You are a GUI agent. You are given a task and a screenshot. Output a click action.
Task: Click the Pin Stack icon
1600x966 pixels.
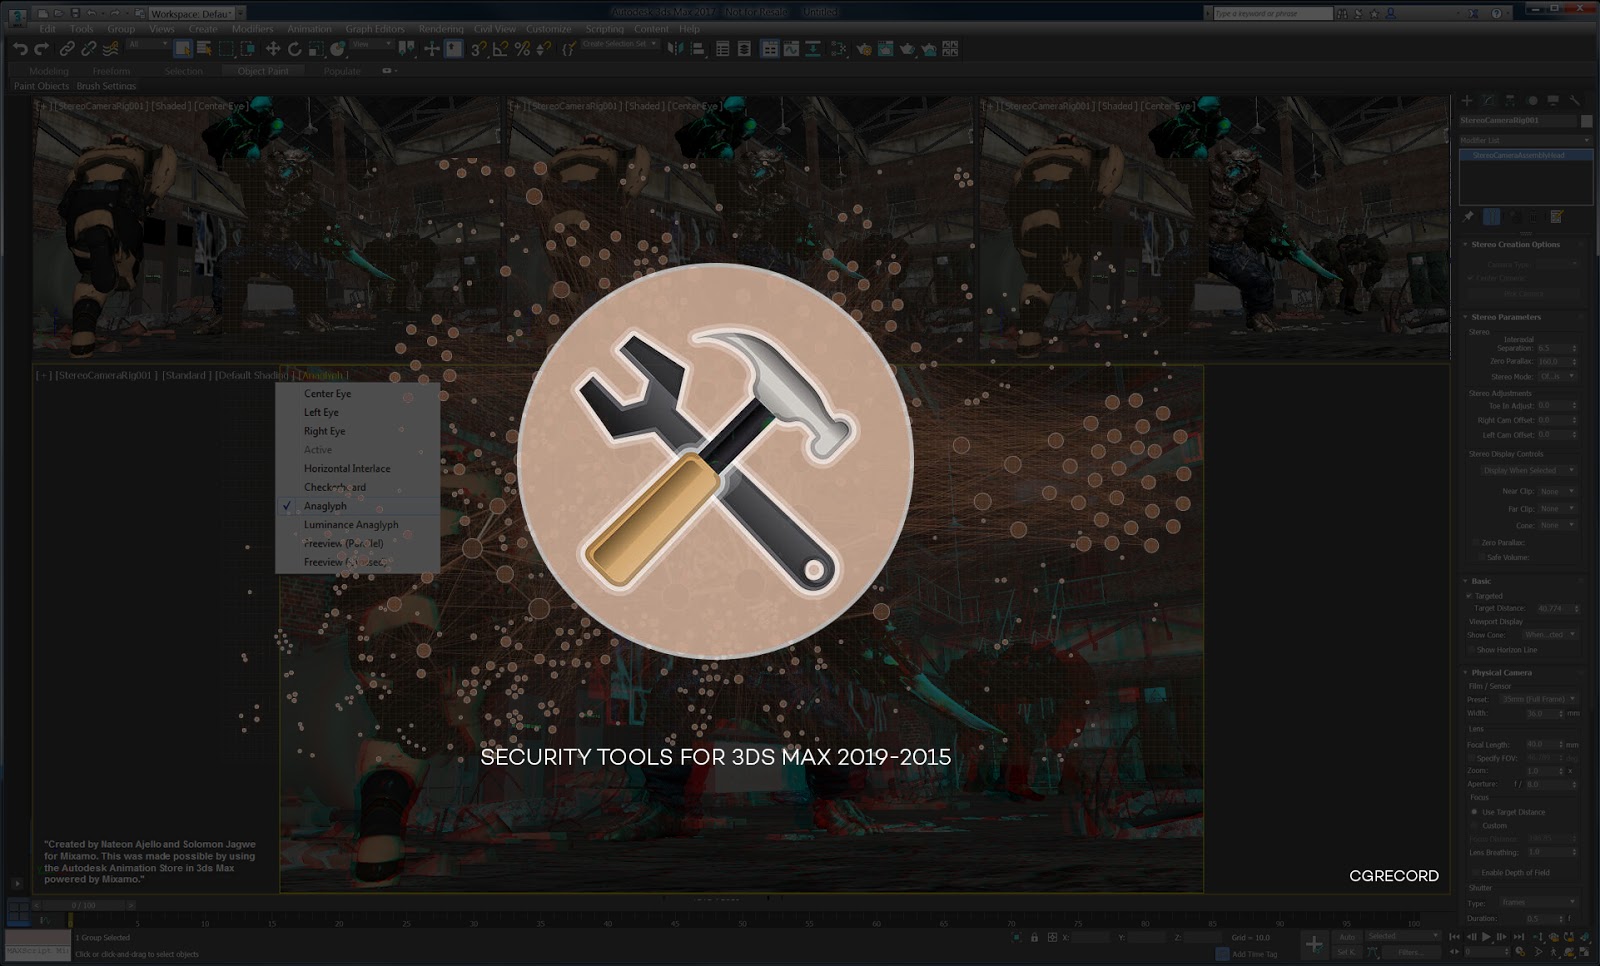pyautogui.click(x=1468, y=216)
